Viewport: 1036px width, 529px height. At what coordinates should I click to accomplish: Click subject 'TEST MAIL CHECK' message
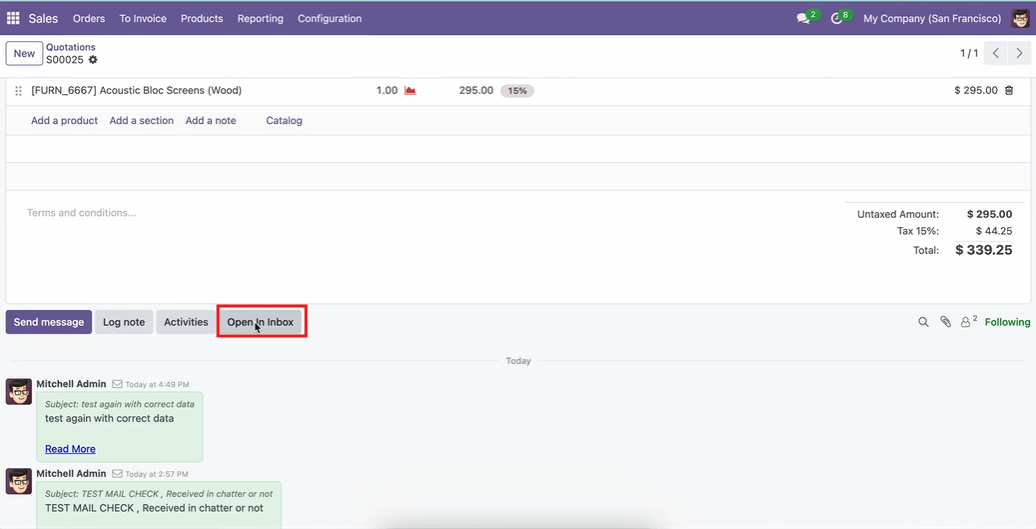(159, 494)
